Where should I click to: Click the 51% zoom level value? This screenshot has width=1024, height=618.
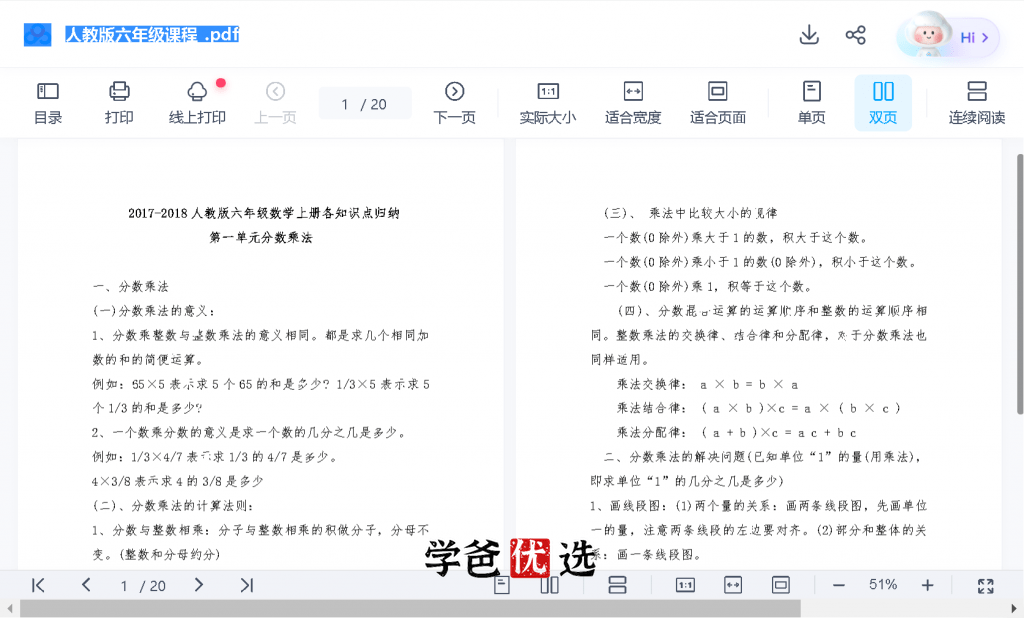tap(883, 585)
